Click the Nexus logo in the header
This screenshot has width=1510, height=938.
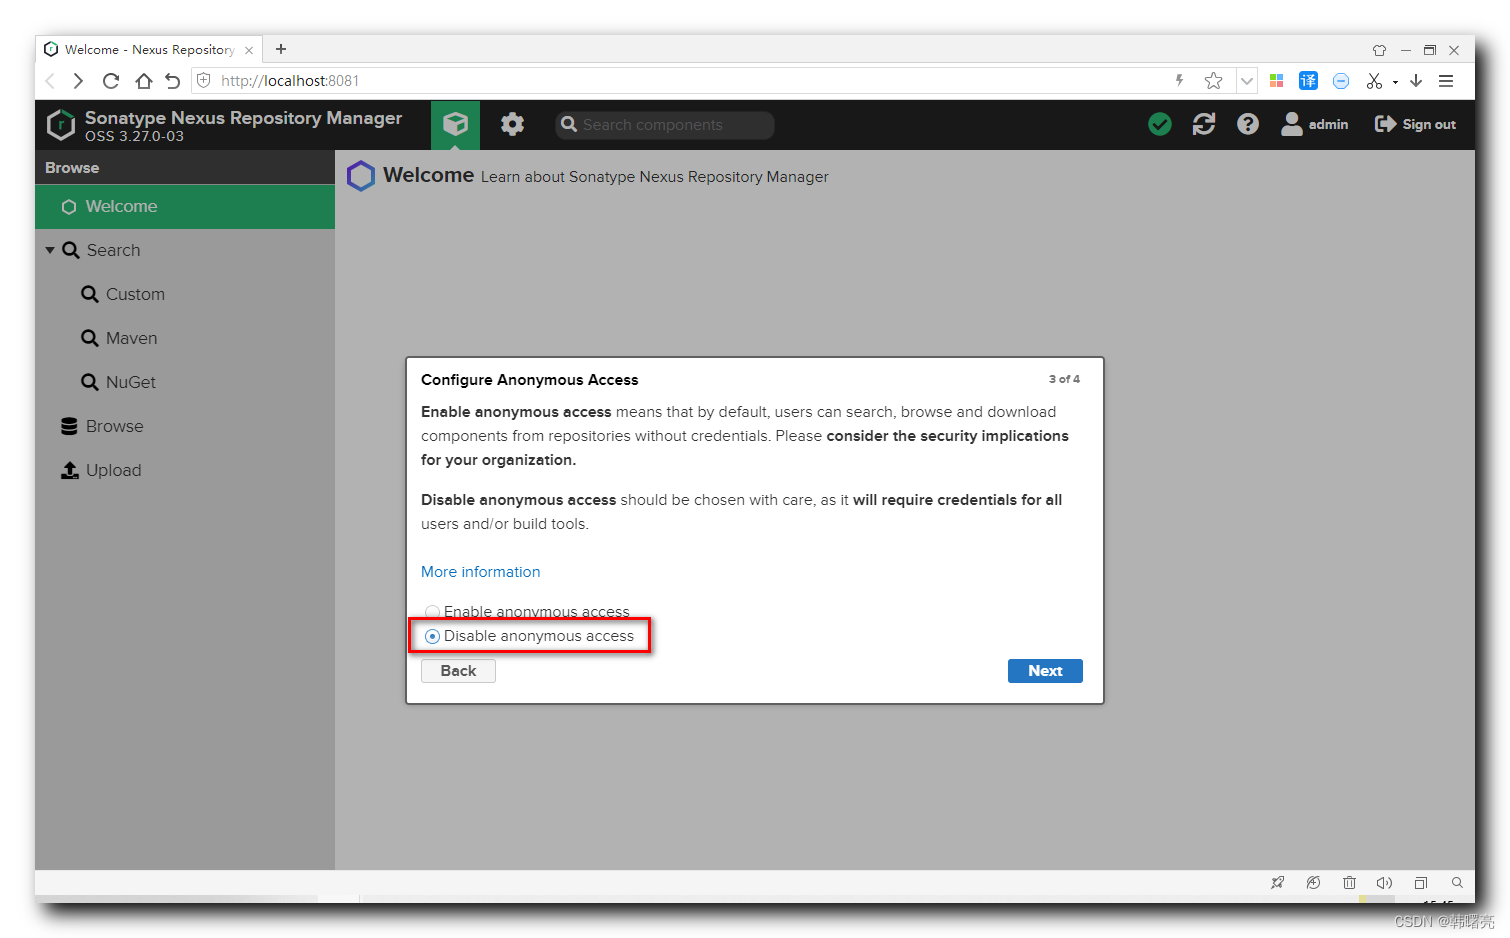coord(61,124)
